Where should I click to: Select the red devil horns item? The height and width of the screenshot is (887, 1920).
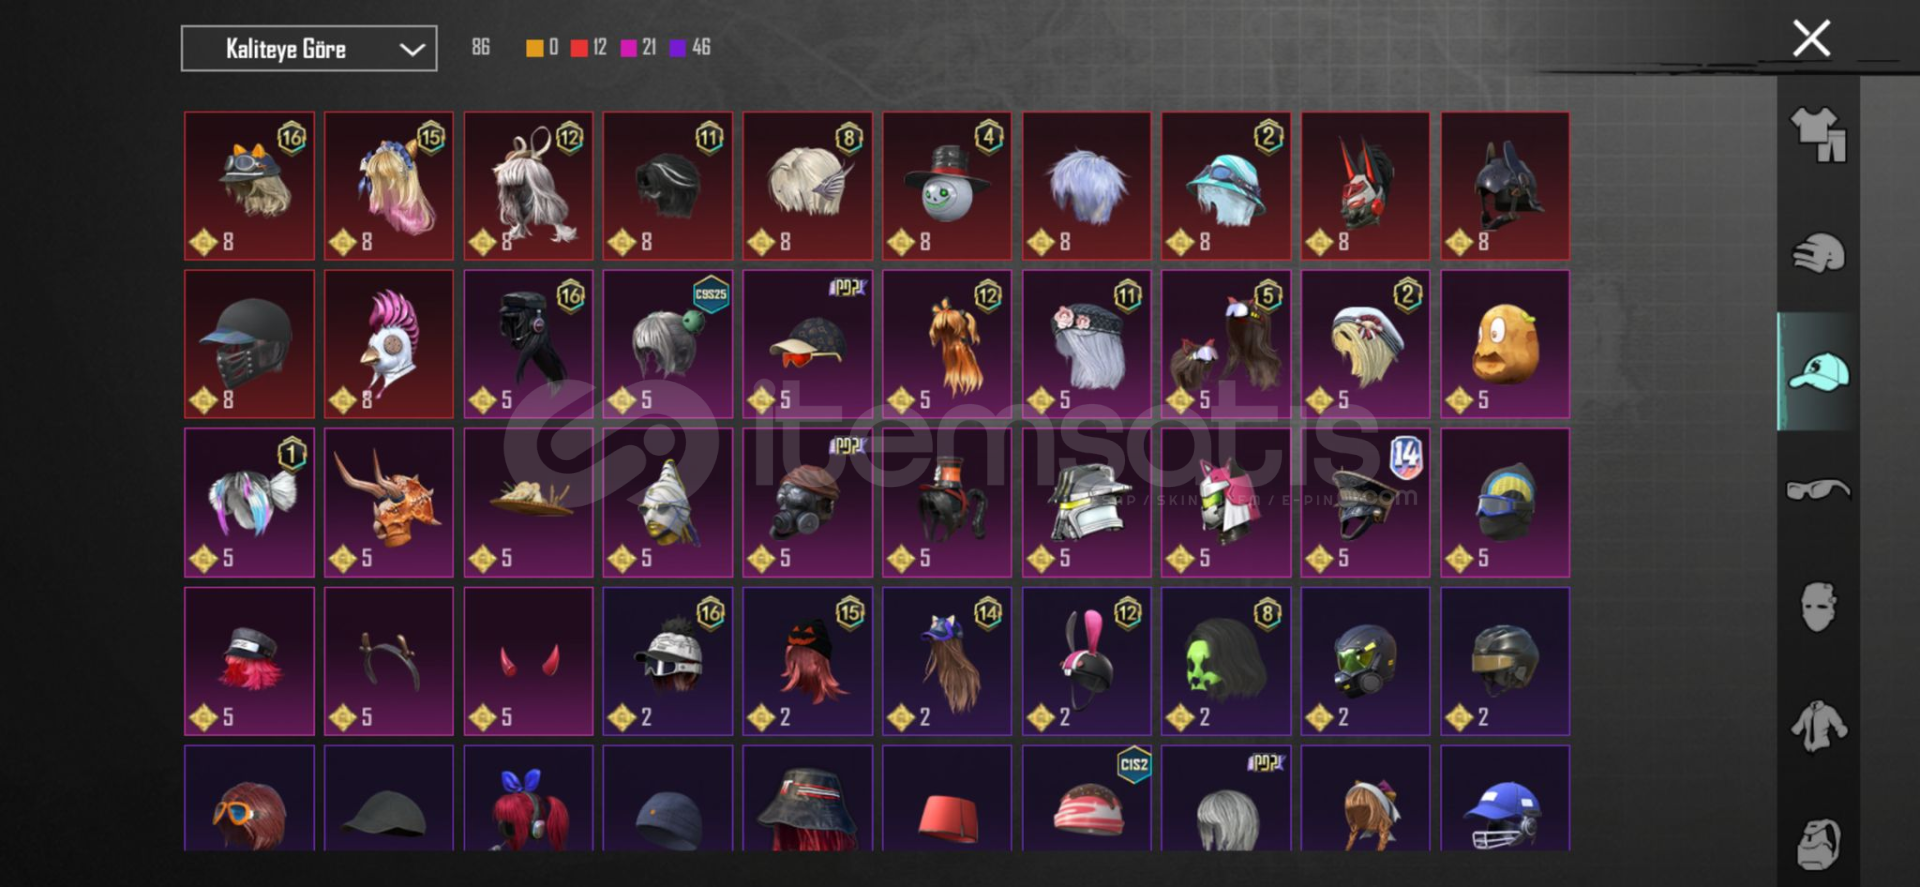click(x=528, y=661)
